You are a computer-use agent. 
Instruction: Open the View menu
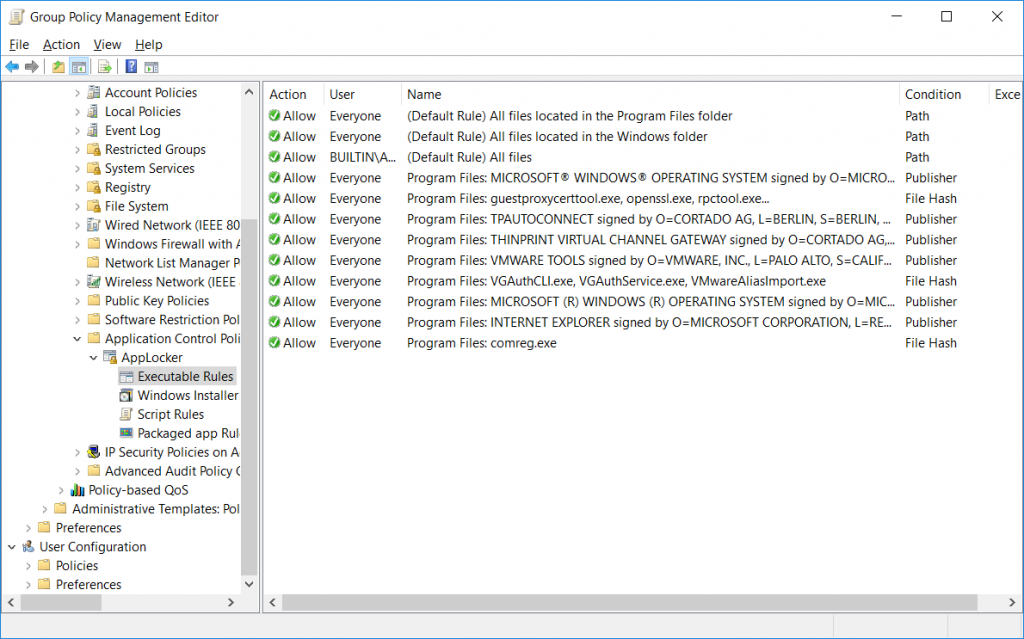point(107,44)
